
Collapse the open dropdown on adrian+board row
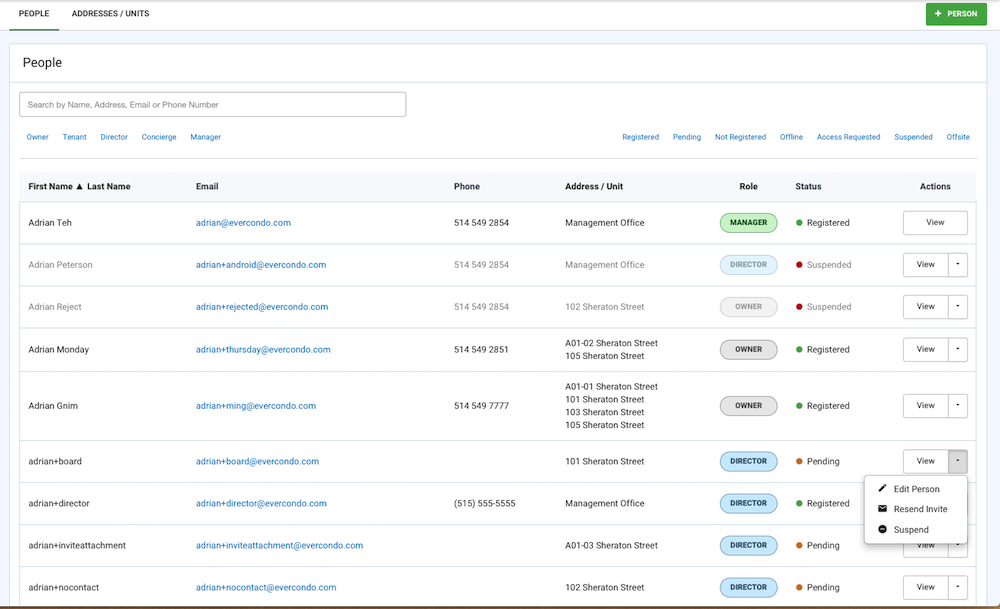point(958,461)
